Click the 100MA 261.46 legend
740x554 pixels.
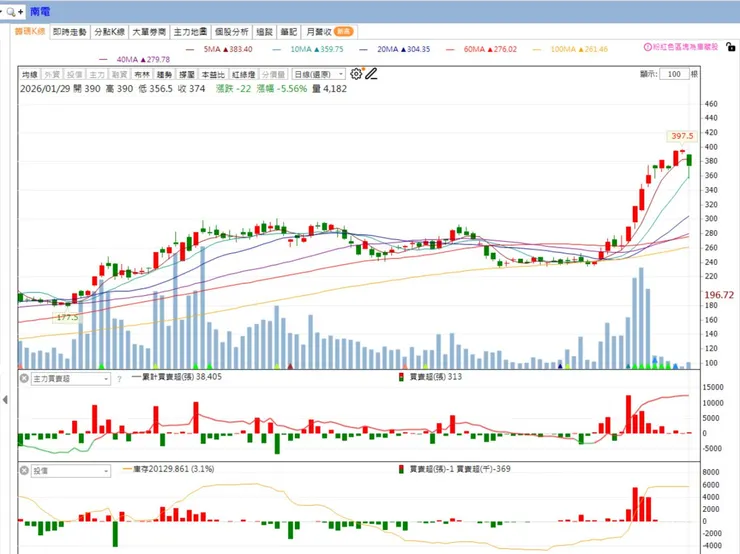pos(579,49)
